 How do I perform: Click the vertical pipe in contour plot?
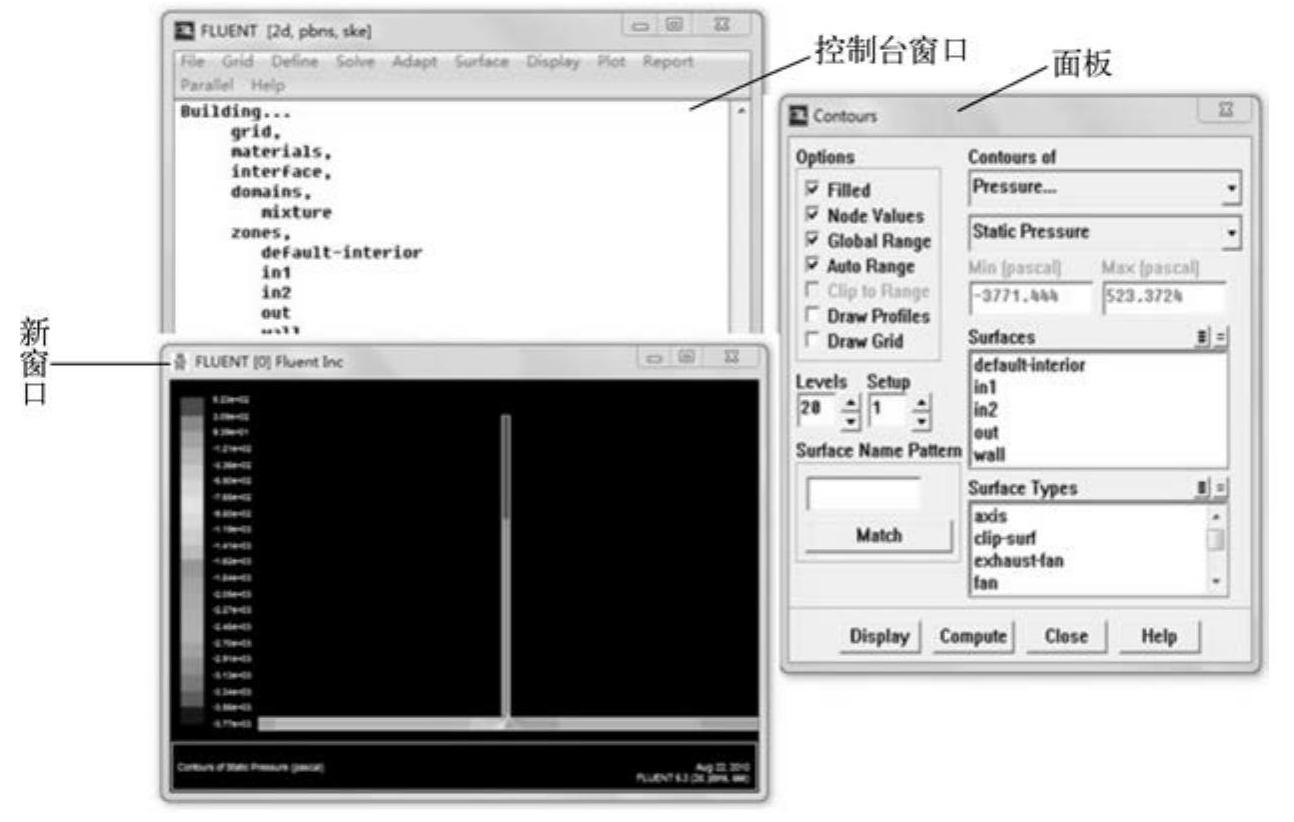tap(506, 565)
